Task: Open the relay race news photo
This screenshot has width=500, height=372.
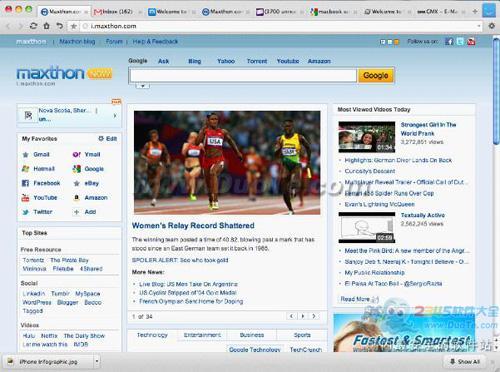Action: (x=227, y=163)
